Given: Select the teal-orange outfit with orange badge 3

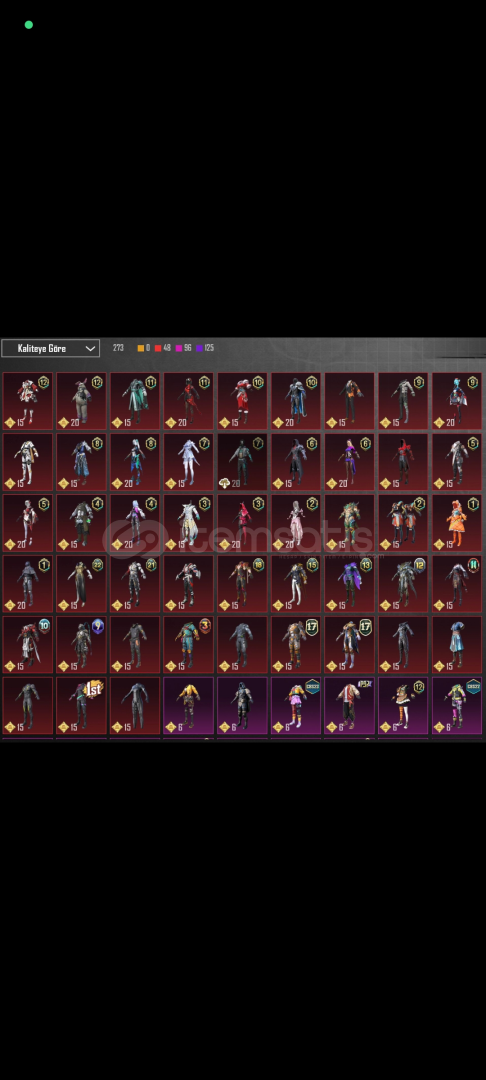Looking at the screenshot, I should 189,644.
